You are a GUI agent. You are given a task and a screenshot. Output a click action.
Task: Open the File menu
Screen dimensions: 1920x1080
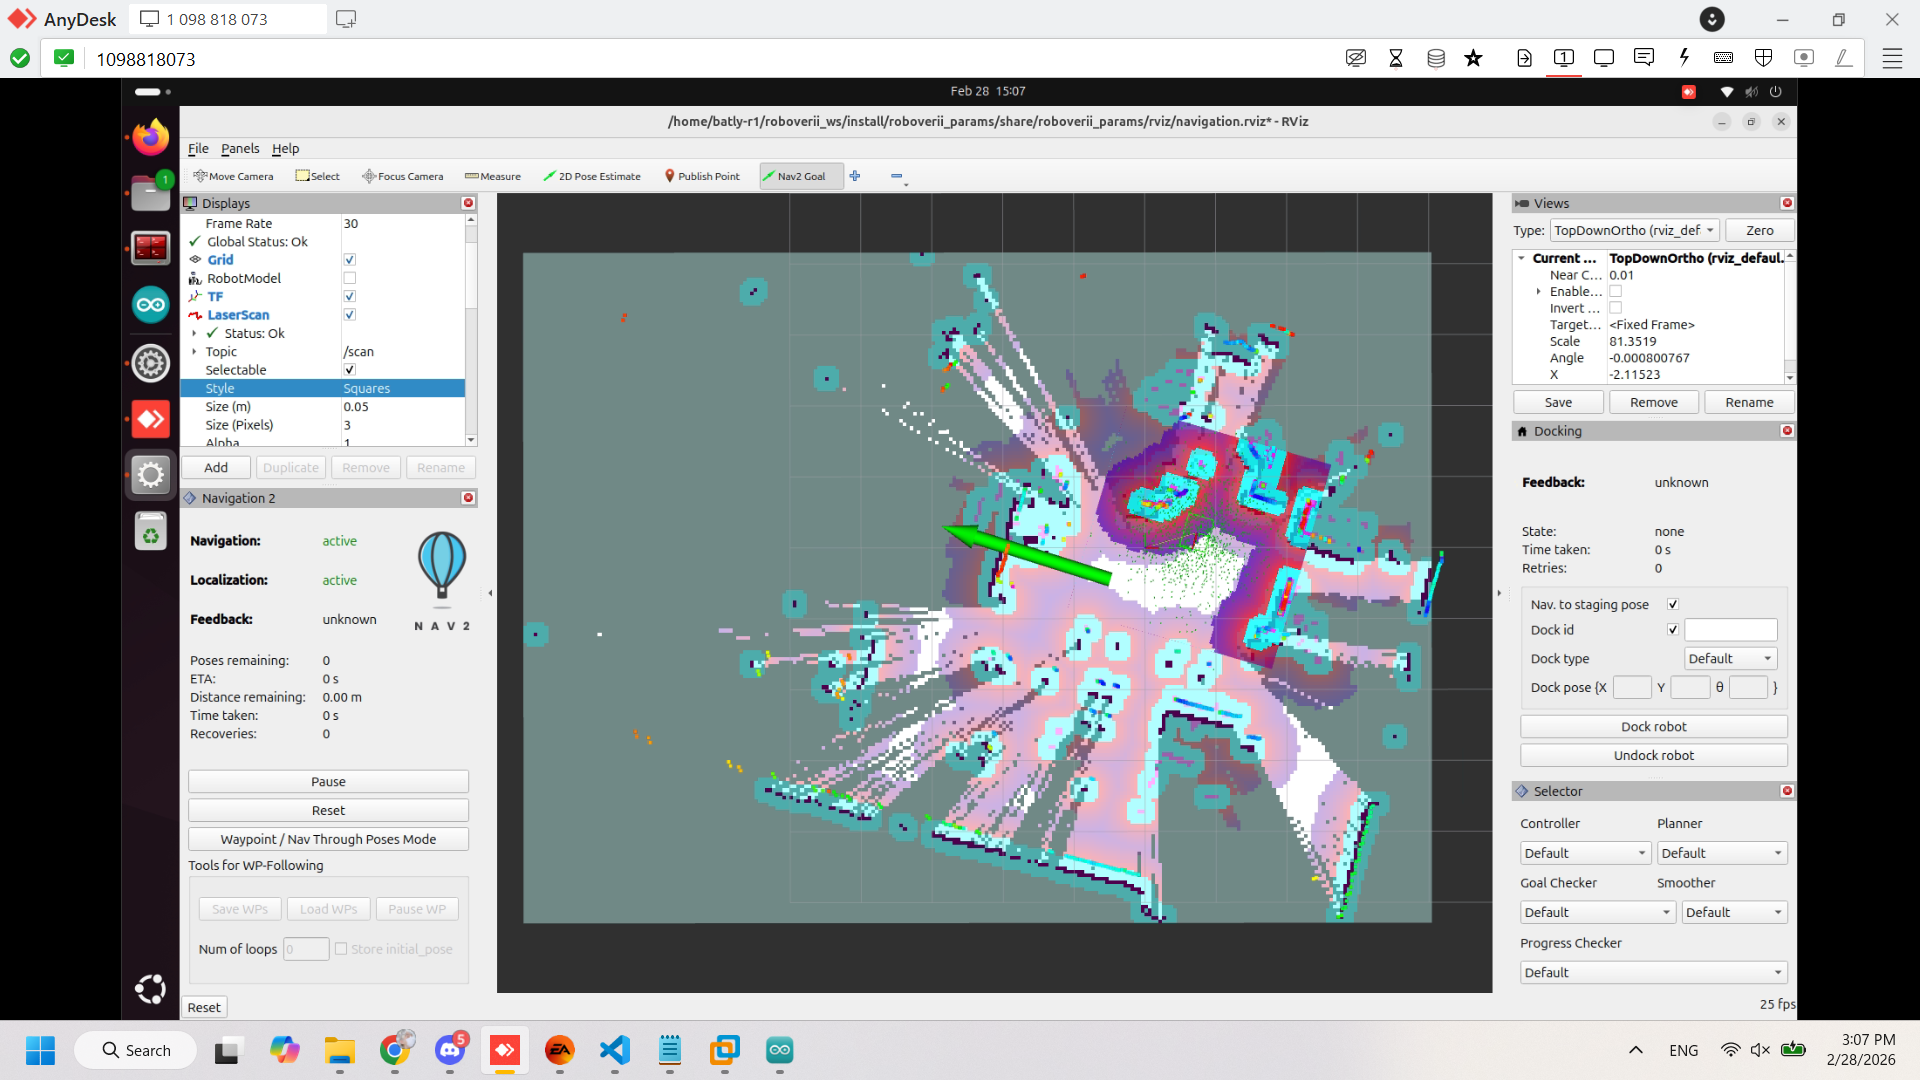click(x=198, y=148)
